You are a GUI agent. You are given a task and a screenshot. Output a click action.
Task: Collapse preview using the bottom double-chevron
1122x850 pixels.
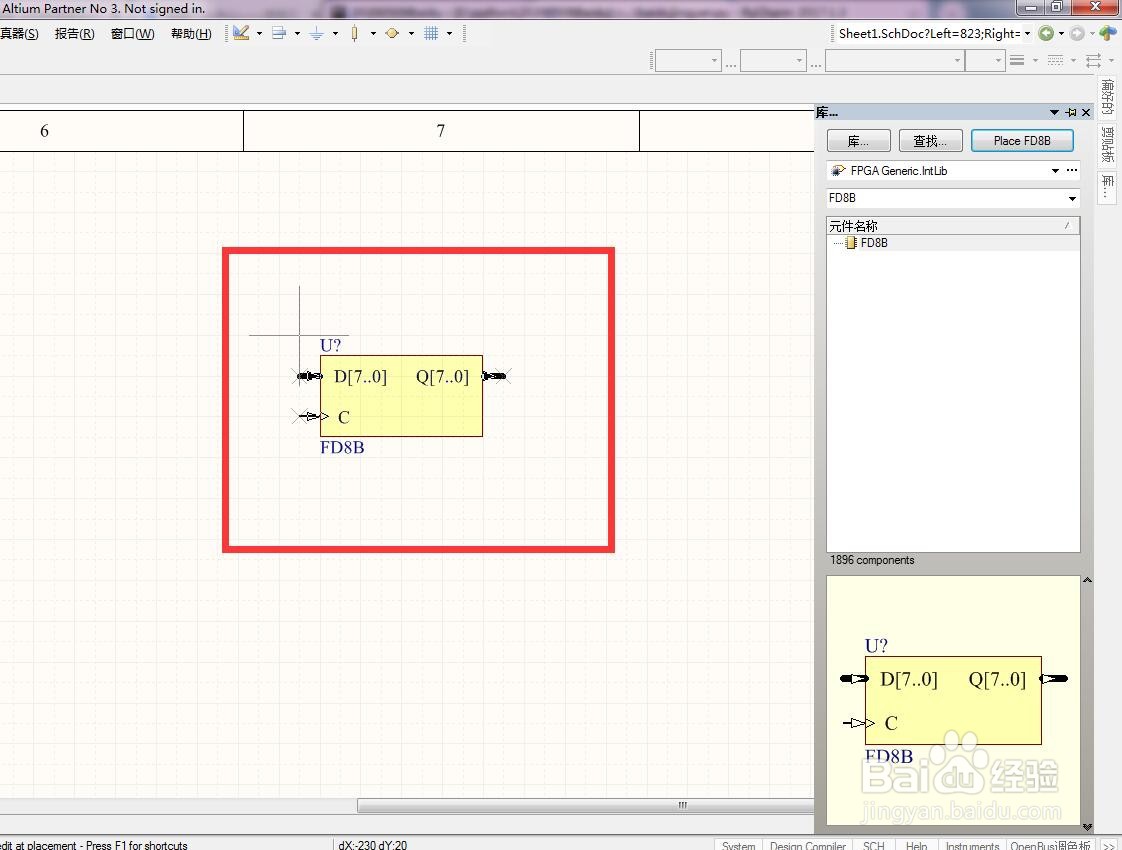[x=1087, y=827]
